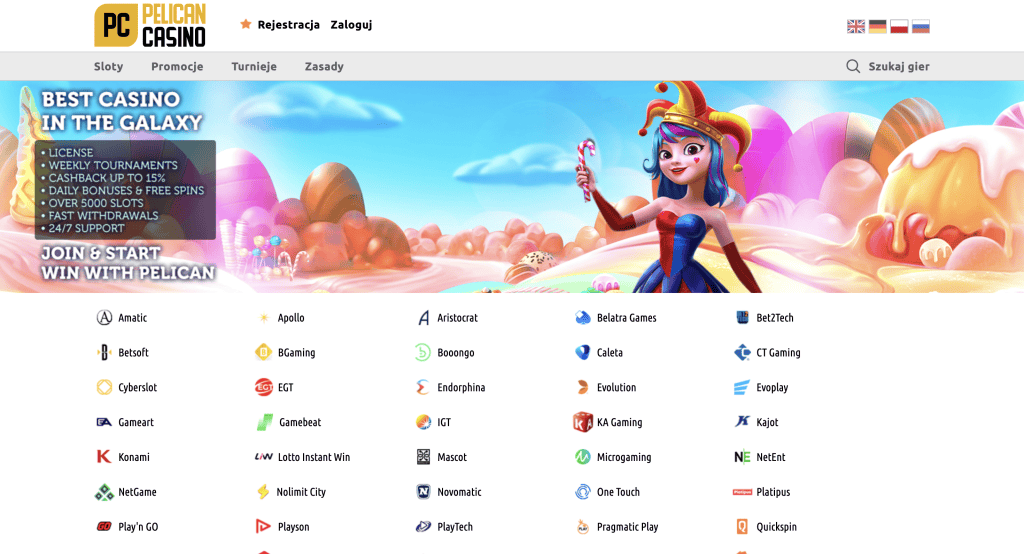This screenshot has height=554, width=1024.
Task: Click the Booongo provider icon
Action: tap(423, 352)
